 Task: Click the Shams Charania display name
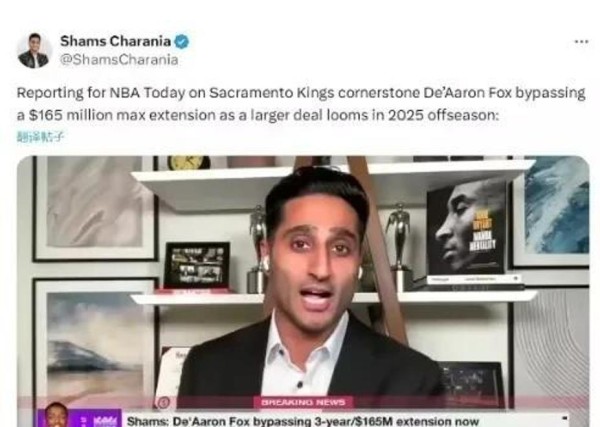[x=115, y=41]
